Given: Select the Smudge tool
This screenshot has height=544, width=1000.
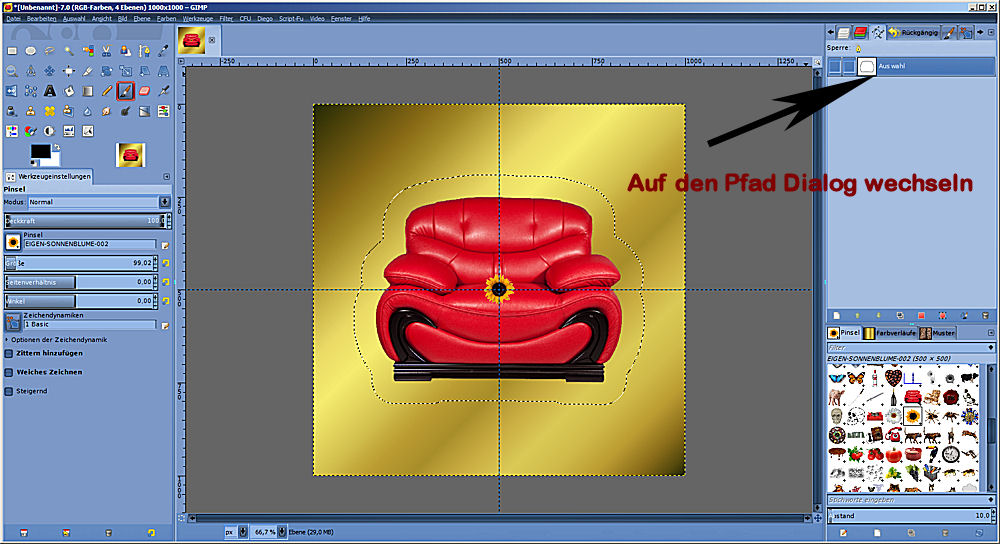Looking at the screenshot, I should (107, 111).
